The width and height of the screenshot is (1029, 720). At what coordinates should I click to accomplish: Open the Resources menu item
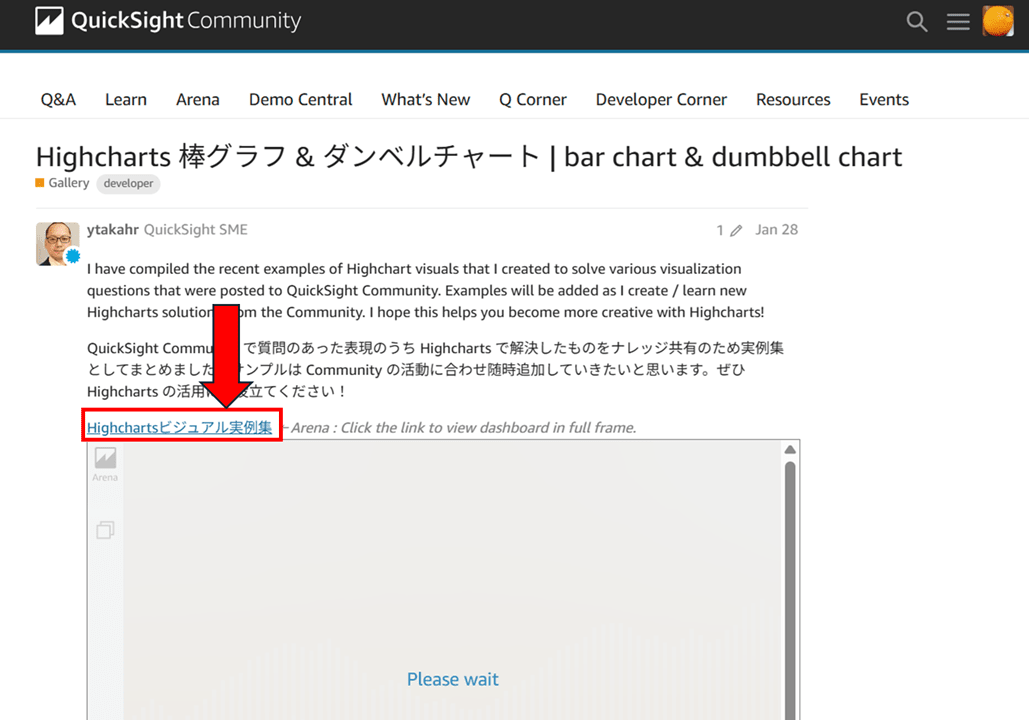pos(793,100)
